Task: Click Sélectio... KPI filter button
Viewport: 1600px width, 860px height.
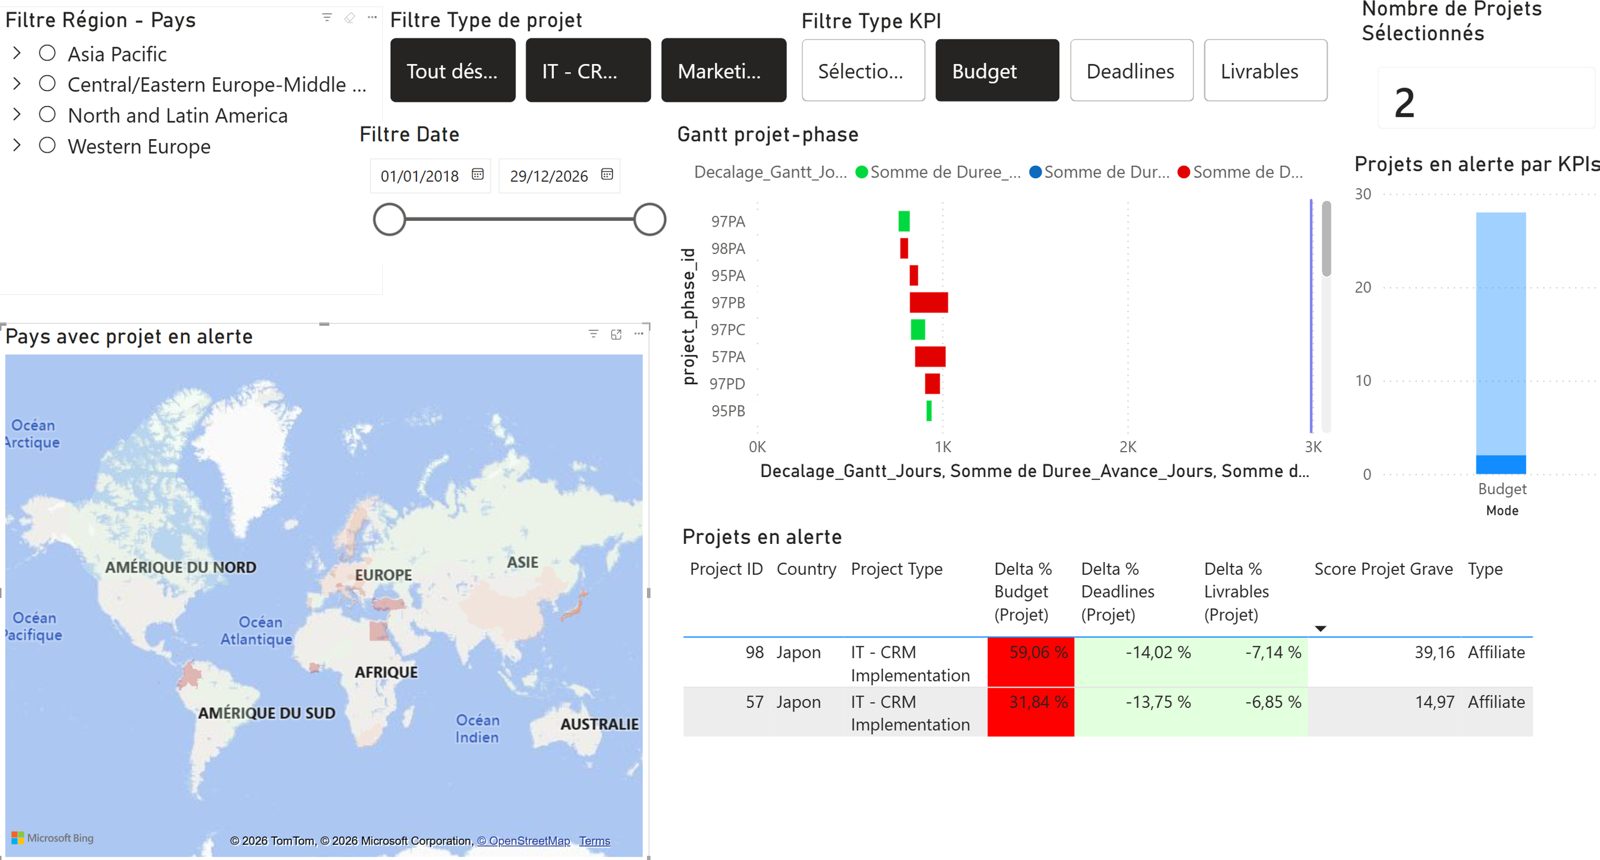Action: coord(863,71)
